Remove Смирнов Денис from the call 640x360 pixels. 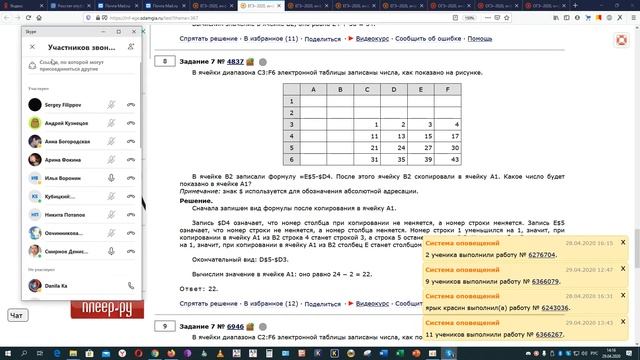pos(131,251)
